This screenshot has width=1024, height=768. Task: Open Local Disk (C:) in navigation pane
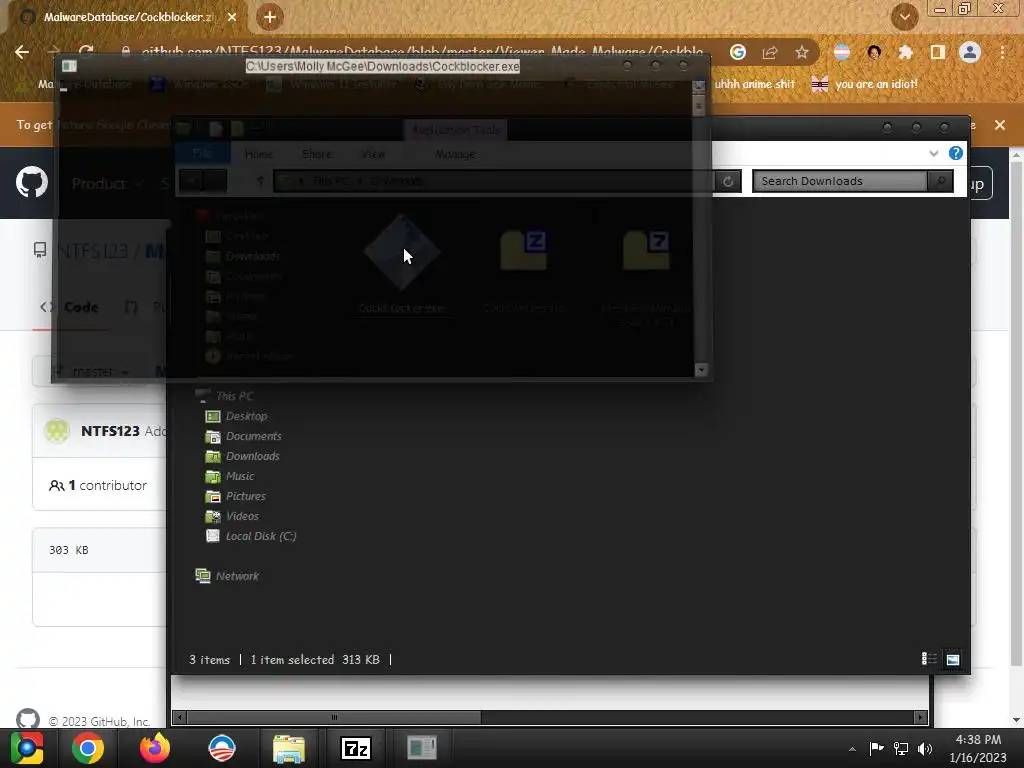251,536
